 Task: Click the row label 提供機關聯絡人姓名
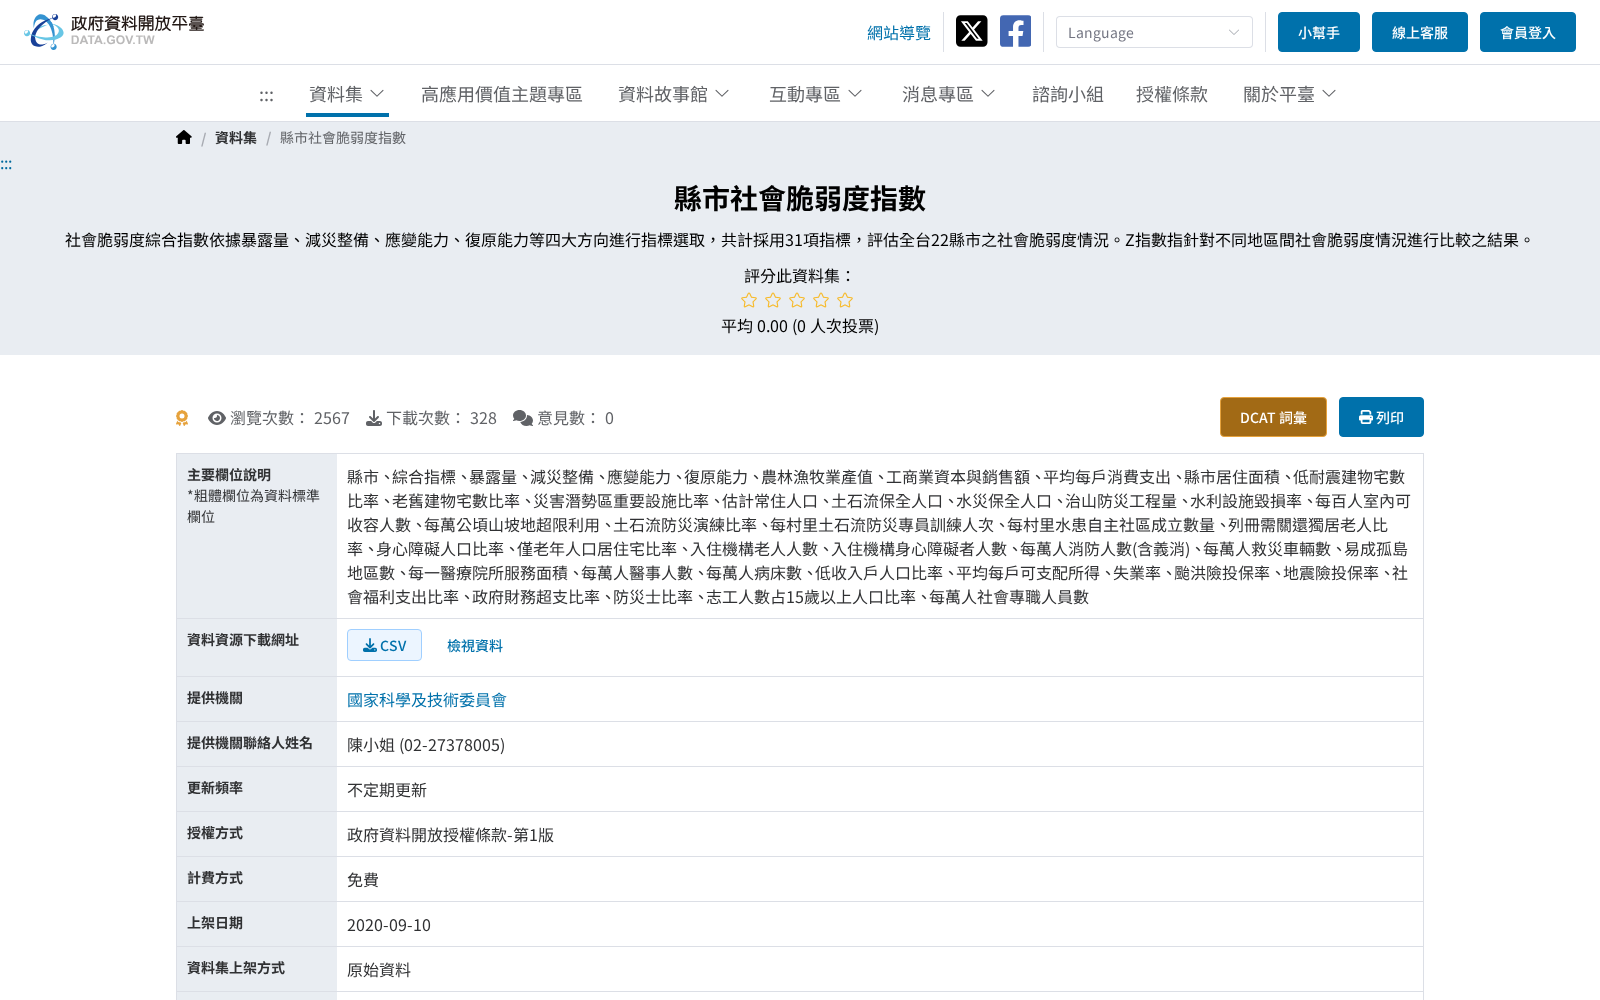coord(250,743)
